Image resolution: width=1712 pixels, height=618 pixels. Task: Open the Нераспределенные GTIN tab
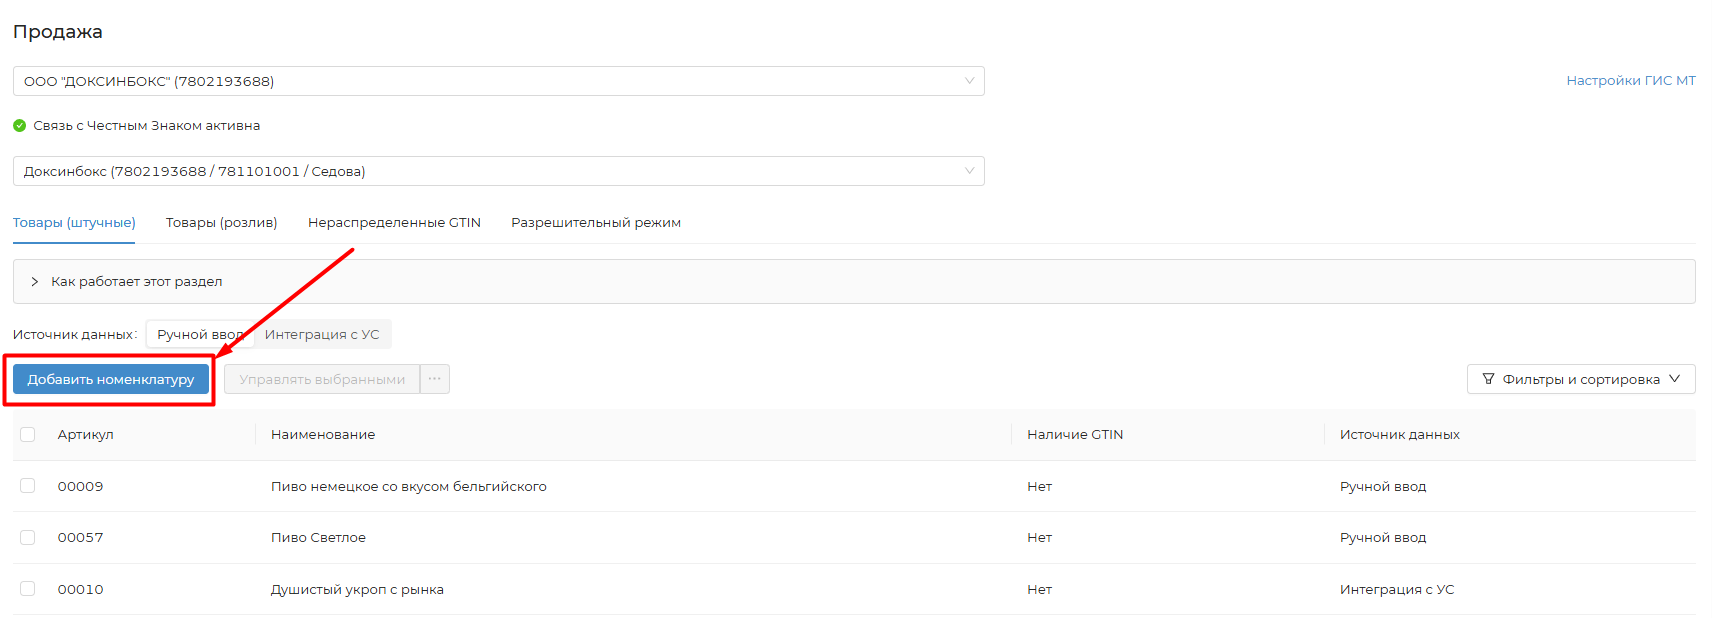[394, 223]
